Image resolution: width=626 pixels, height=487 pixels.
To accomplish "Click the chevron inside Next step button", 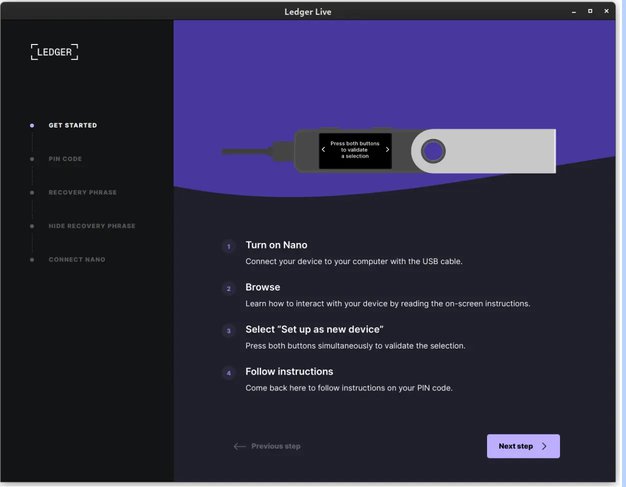I will point(544,446).
